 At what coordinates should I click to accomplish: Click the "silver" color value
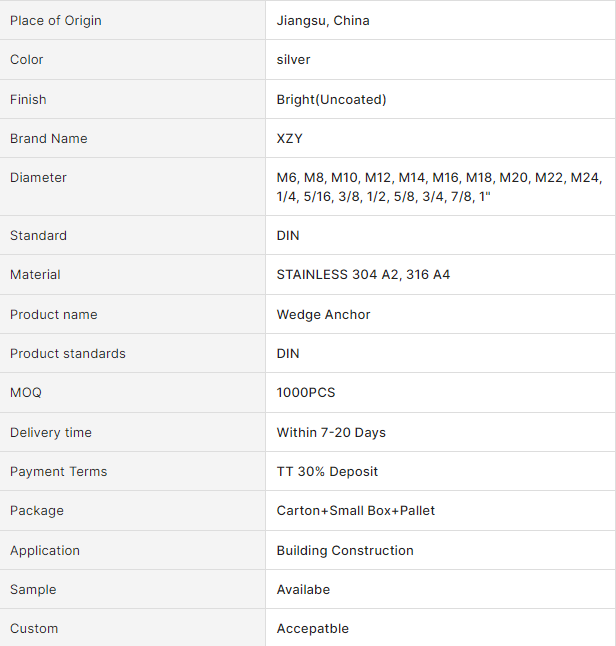click(x=293, y=60)
